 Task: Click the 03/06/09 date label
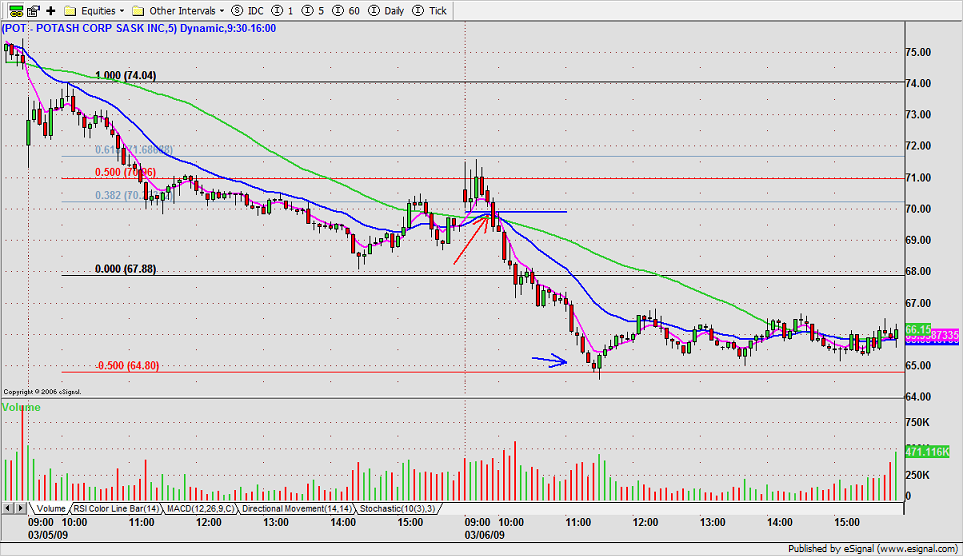tap(485, 535)
